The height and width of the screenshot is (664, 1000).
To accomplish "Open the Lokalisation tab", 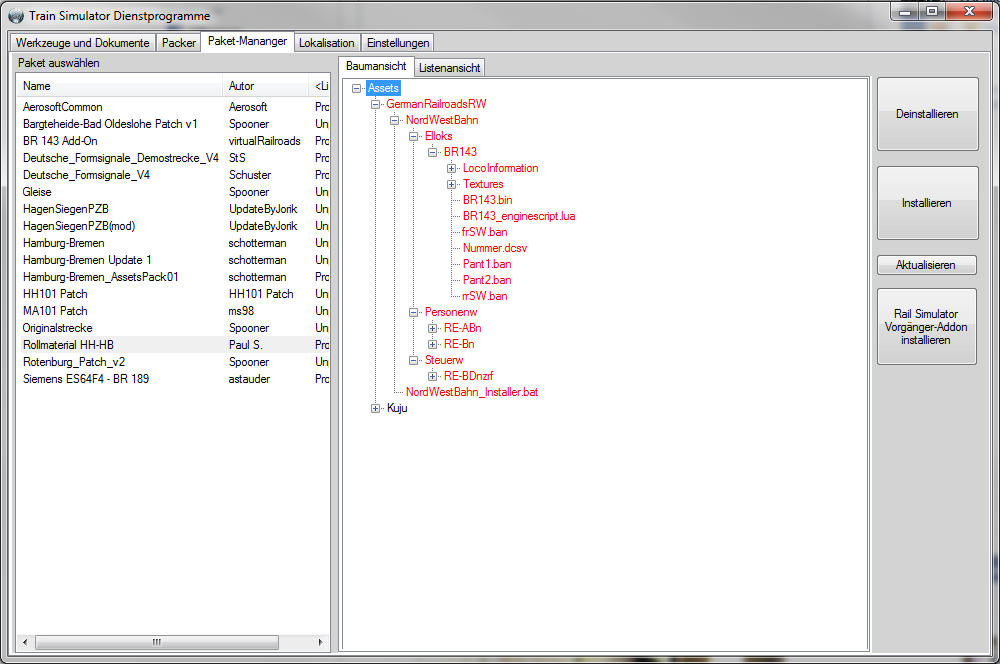I will (327, 43).
